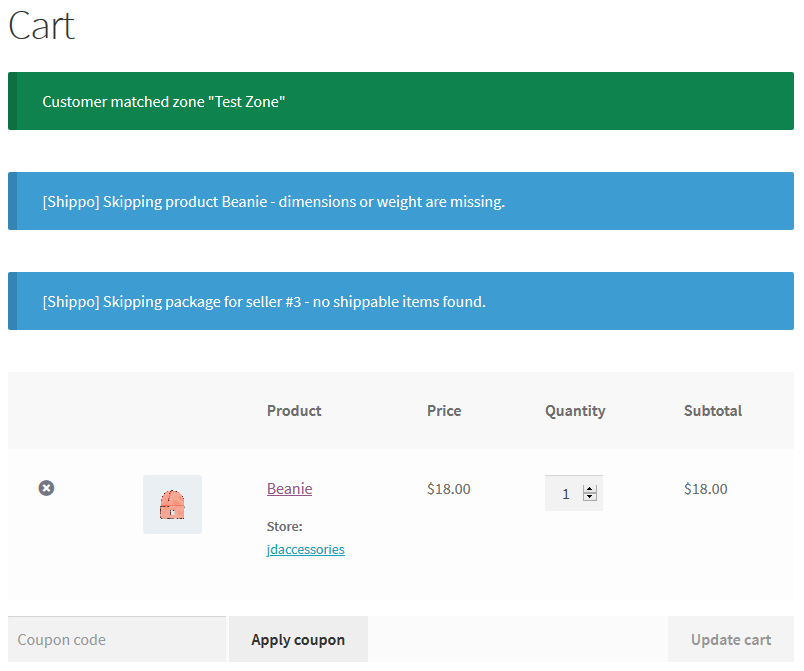The image size is (804, 671).
Task: Click the Update cart button
Action: [x=731, y=639]
